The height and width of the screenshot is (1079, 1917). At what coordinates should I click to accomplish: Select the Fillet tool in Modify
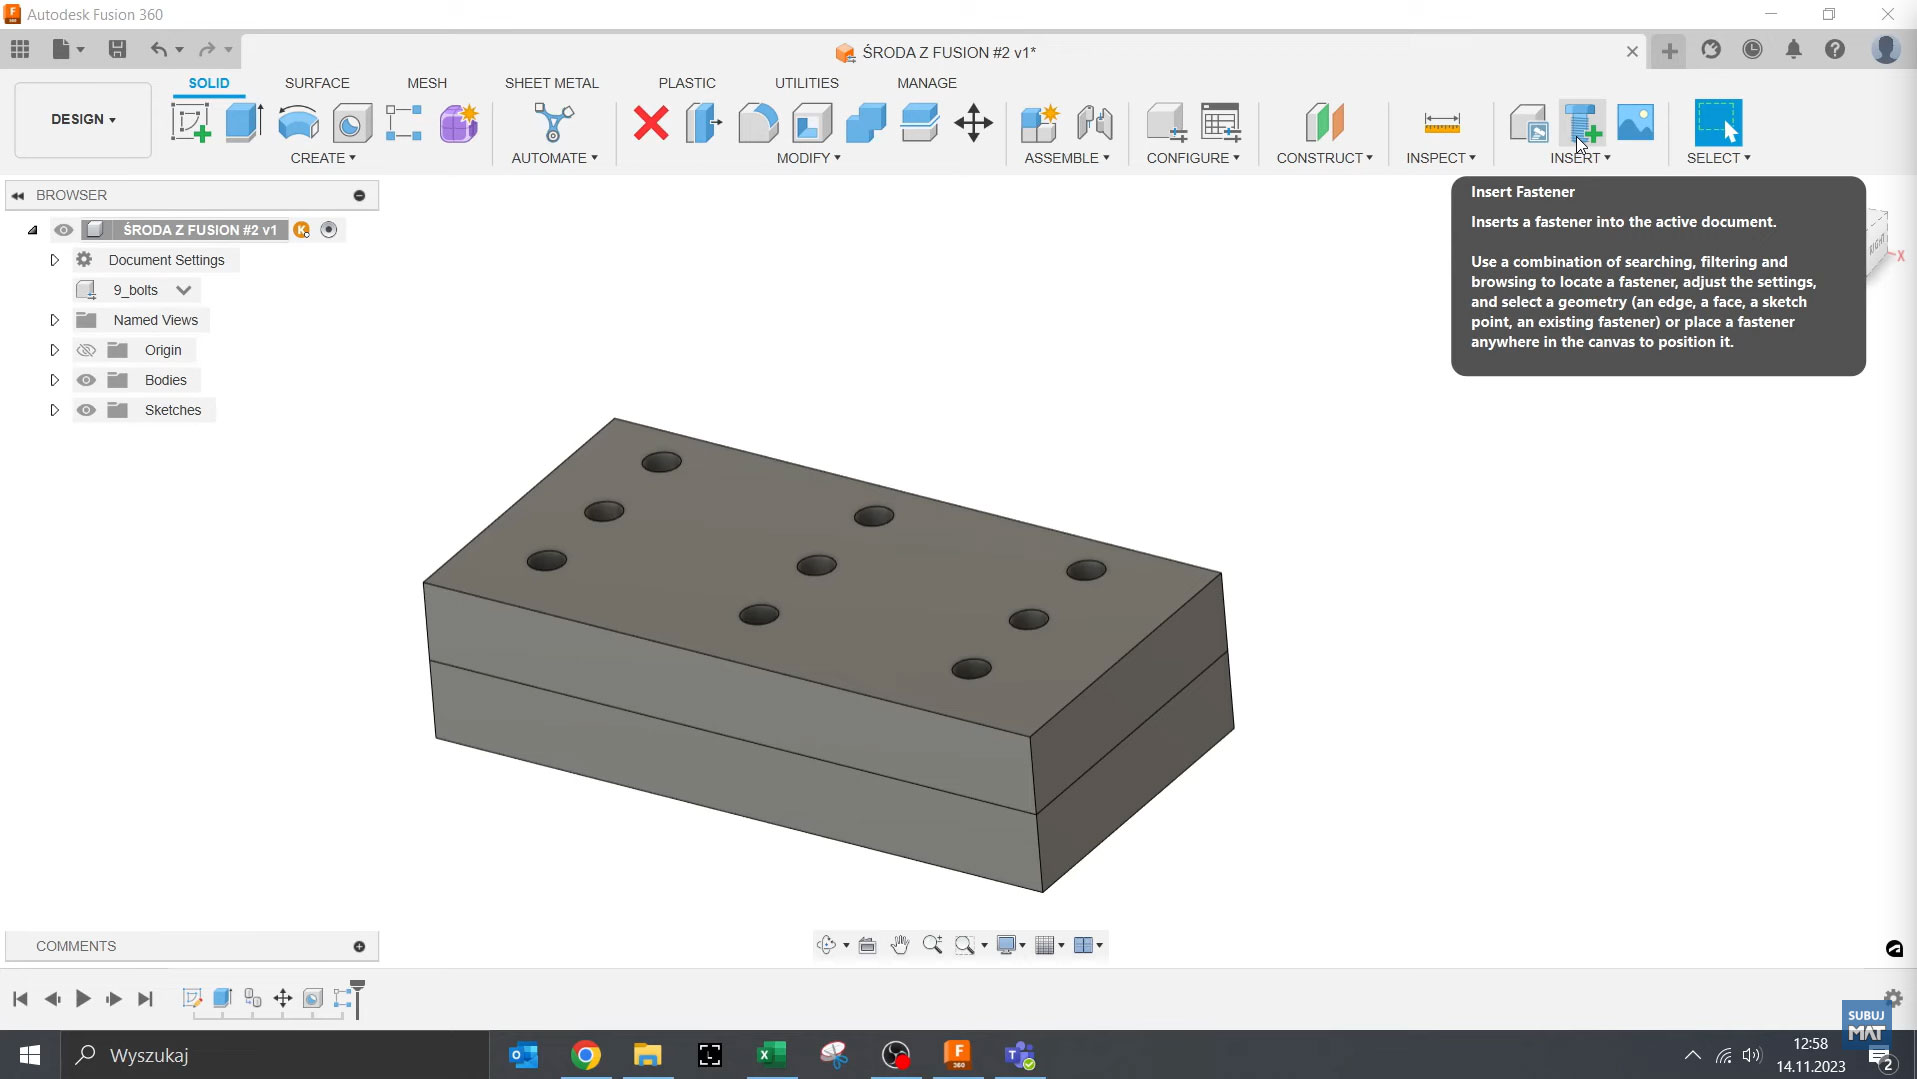[758, 122]
